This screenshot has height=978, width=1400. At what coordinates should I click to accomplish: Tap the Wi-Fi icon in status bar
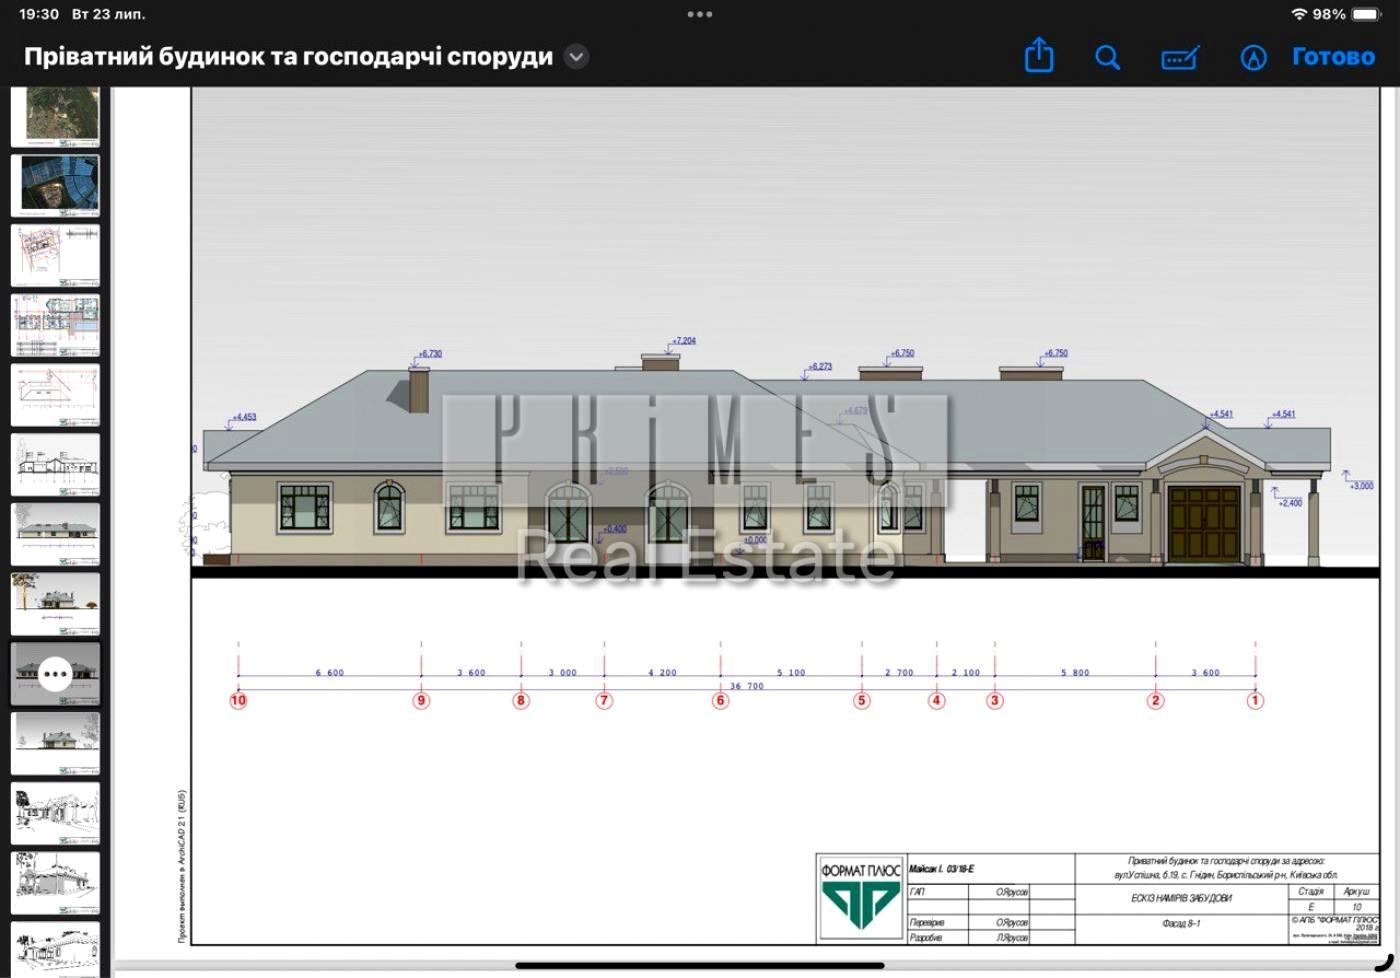[x=1299, y=14]
